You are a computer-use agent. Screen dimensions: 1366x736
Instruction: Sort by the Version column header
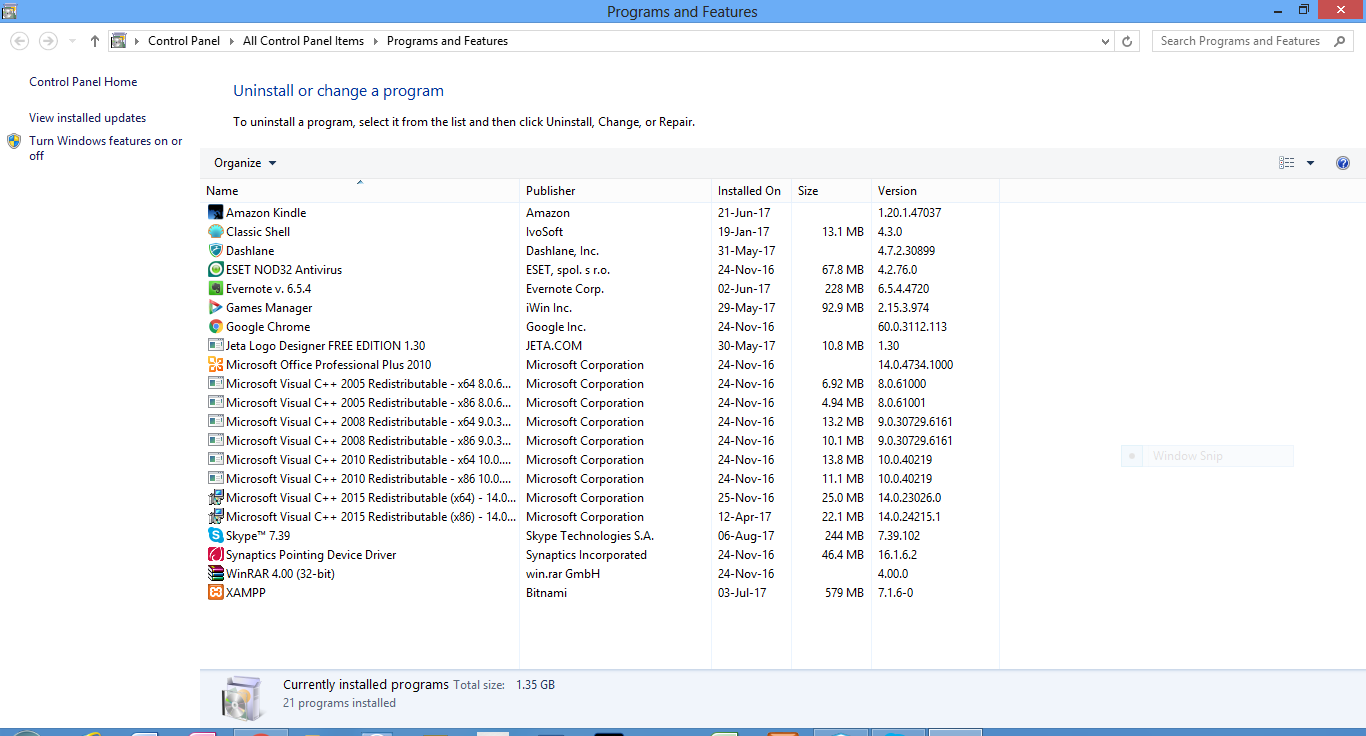click(935, 190)
